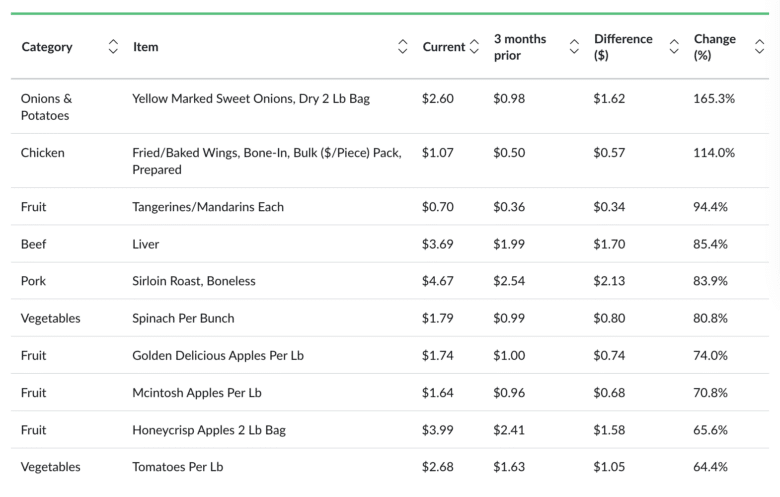The image size is (780, 497).
Task: Click sort arrows beside Change (%) header
Action: (x=759, y=47)
